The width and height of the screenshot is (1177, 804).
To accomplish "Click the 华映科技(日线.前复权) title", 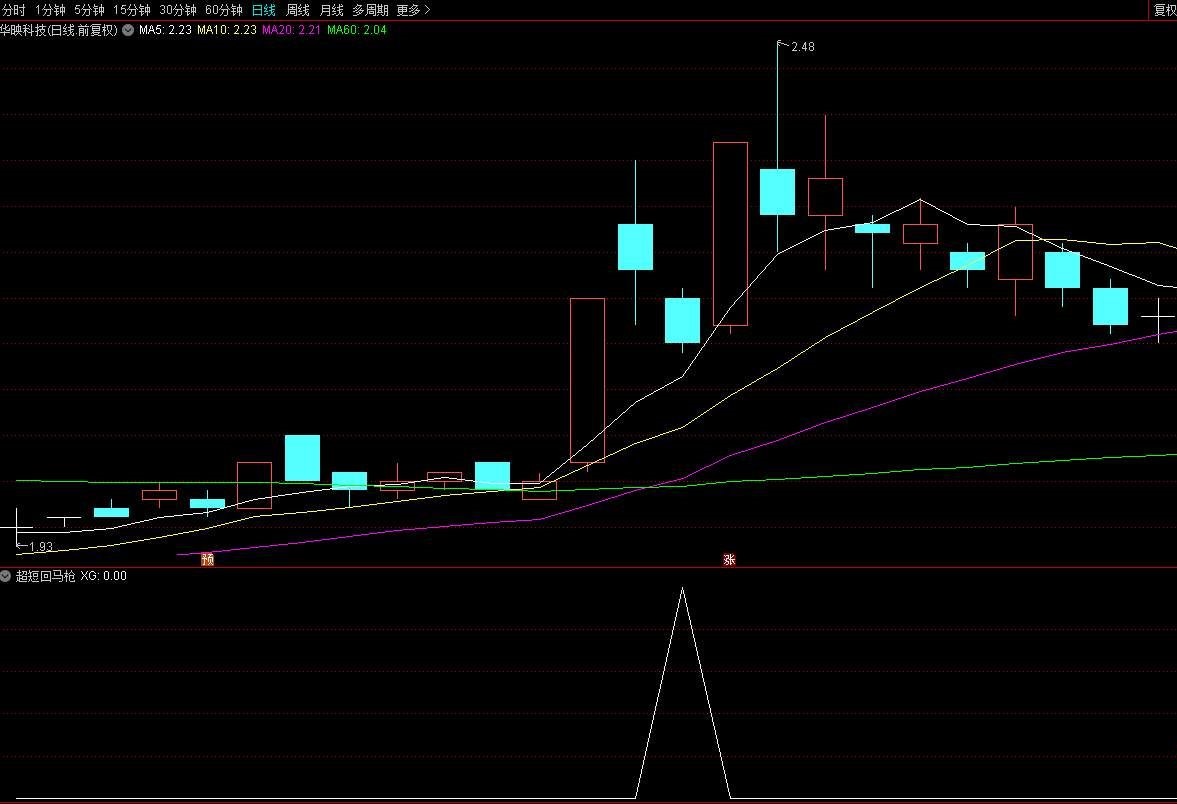I will coord(59,30).
